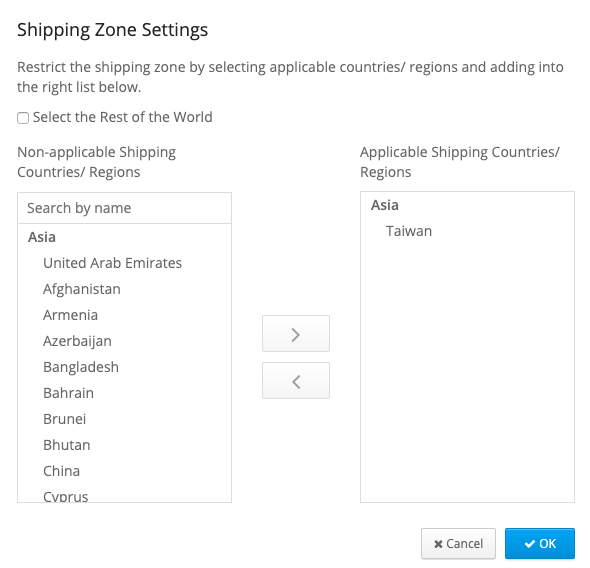The height and width of the screenshot is (568, 590).
Task: Click the right-arrow add country button
Action: [x=296, y=334]
